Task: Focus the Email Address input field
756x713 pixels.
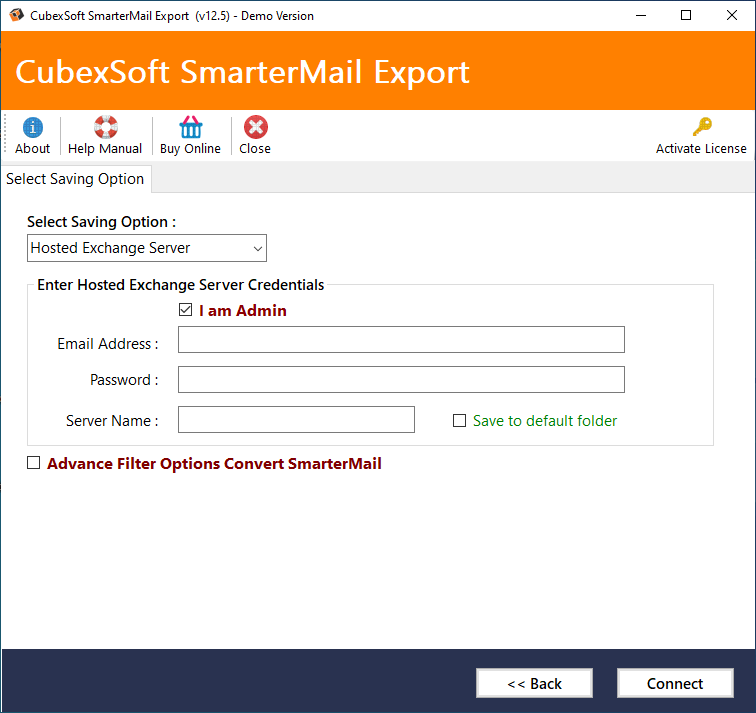Action: (401, 340)
